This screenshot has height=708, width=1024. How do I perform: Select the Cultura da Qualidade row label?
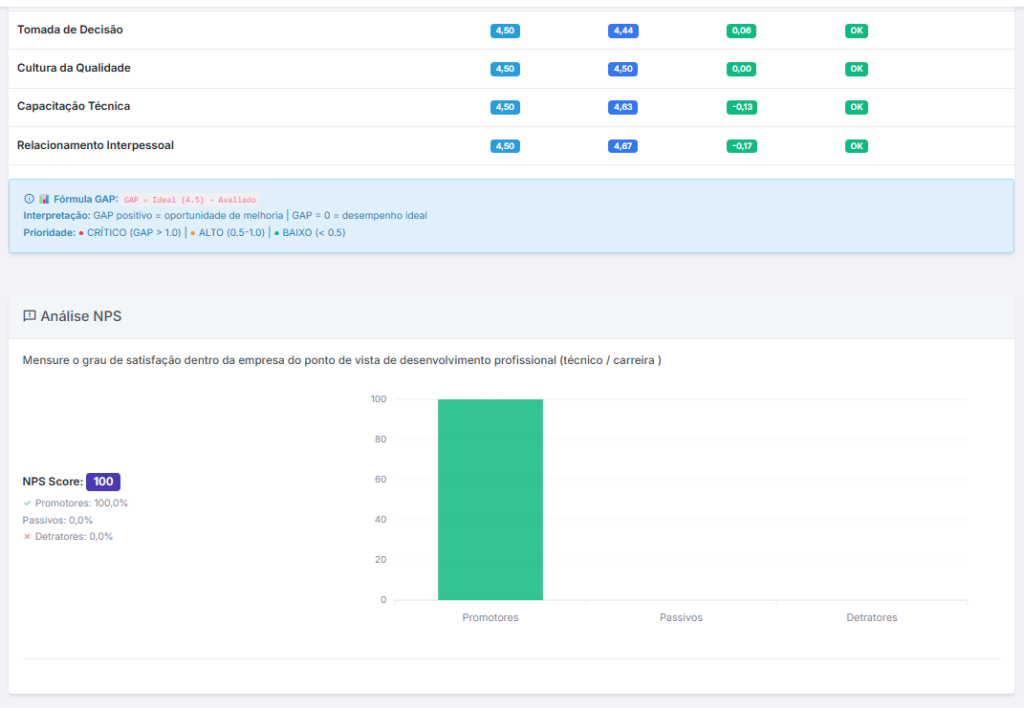pos(74,68)
